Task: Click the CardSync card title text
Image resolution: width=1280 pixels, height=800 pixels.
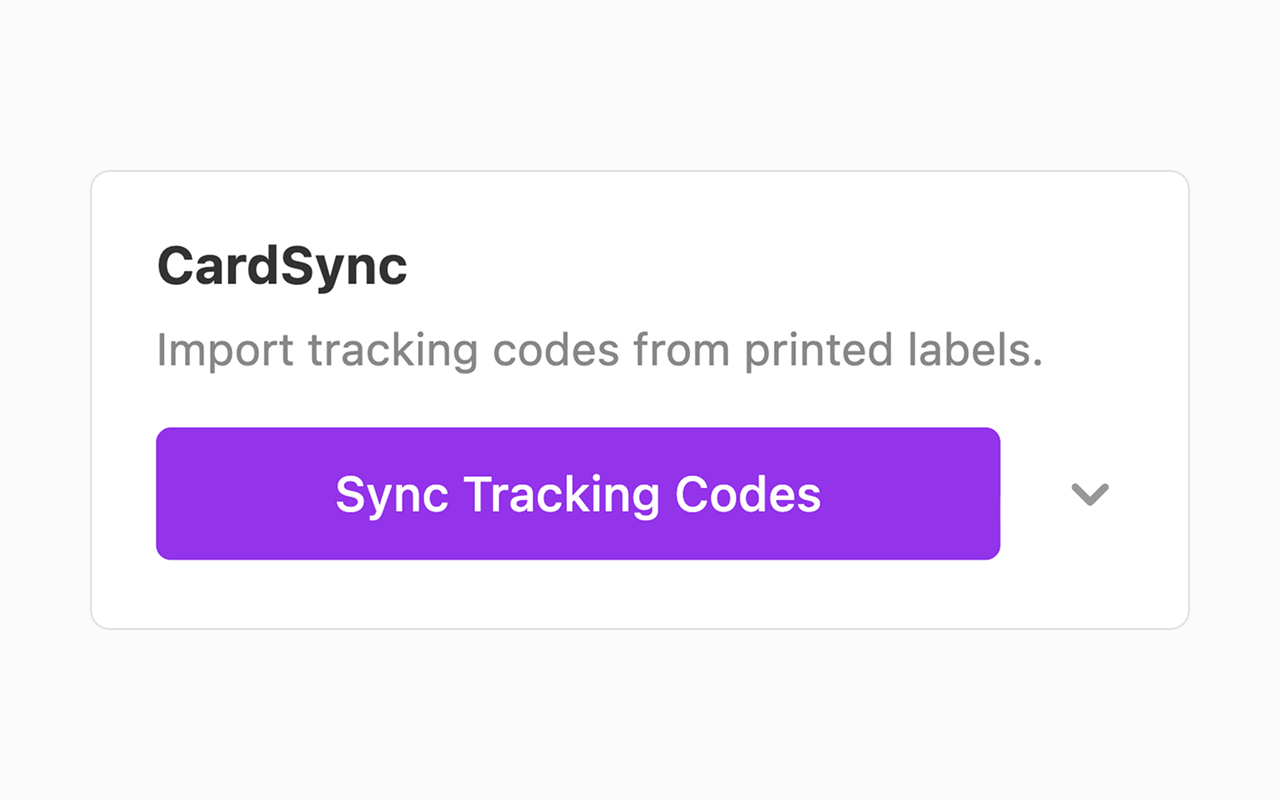Action: tap(281, 265)
